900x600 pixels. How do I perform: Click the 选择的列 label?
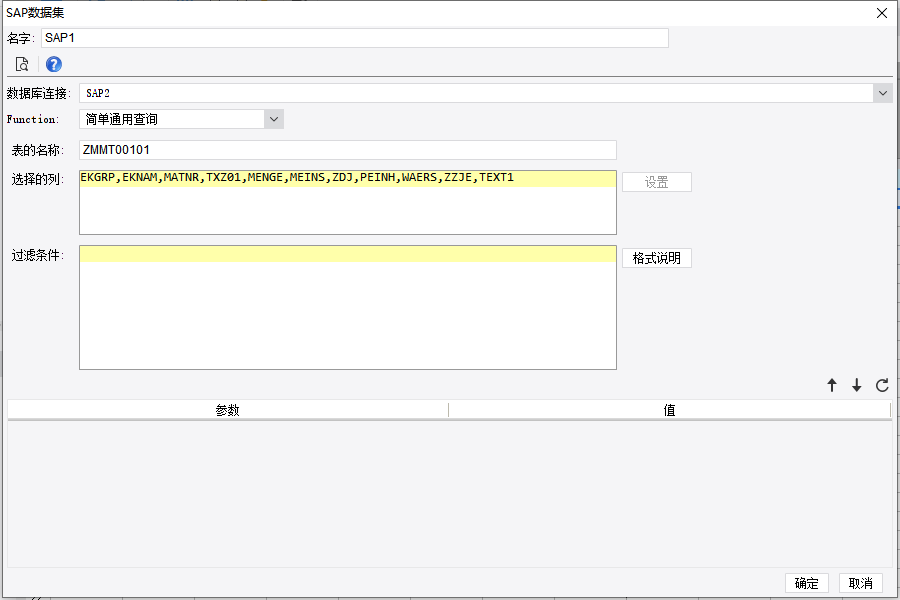point(38,179)
